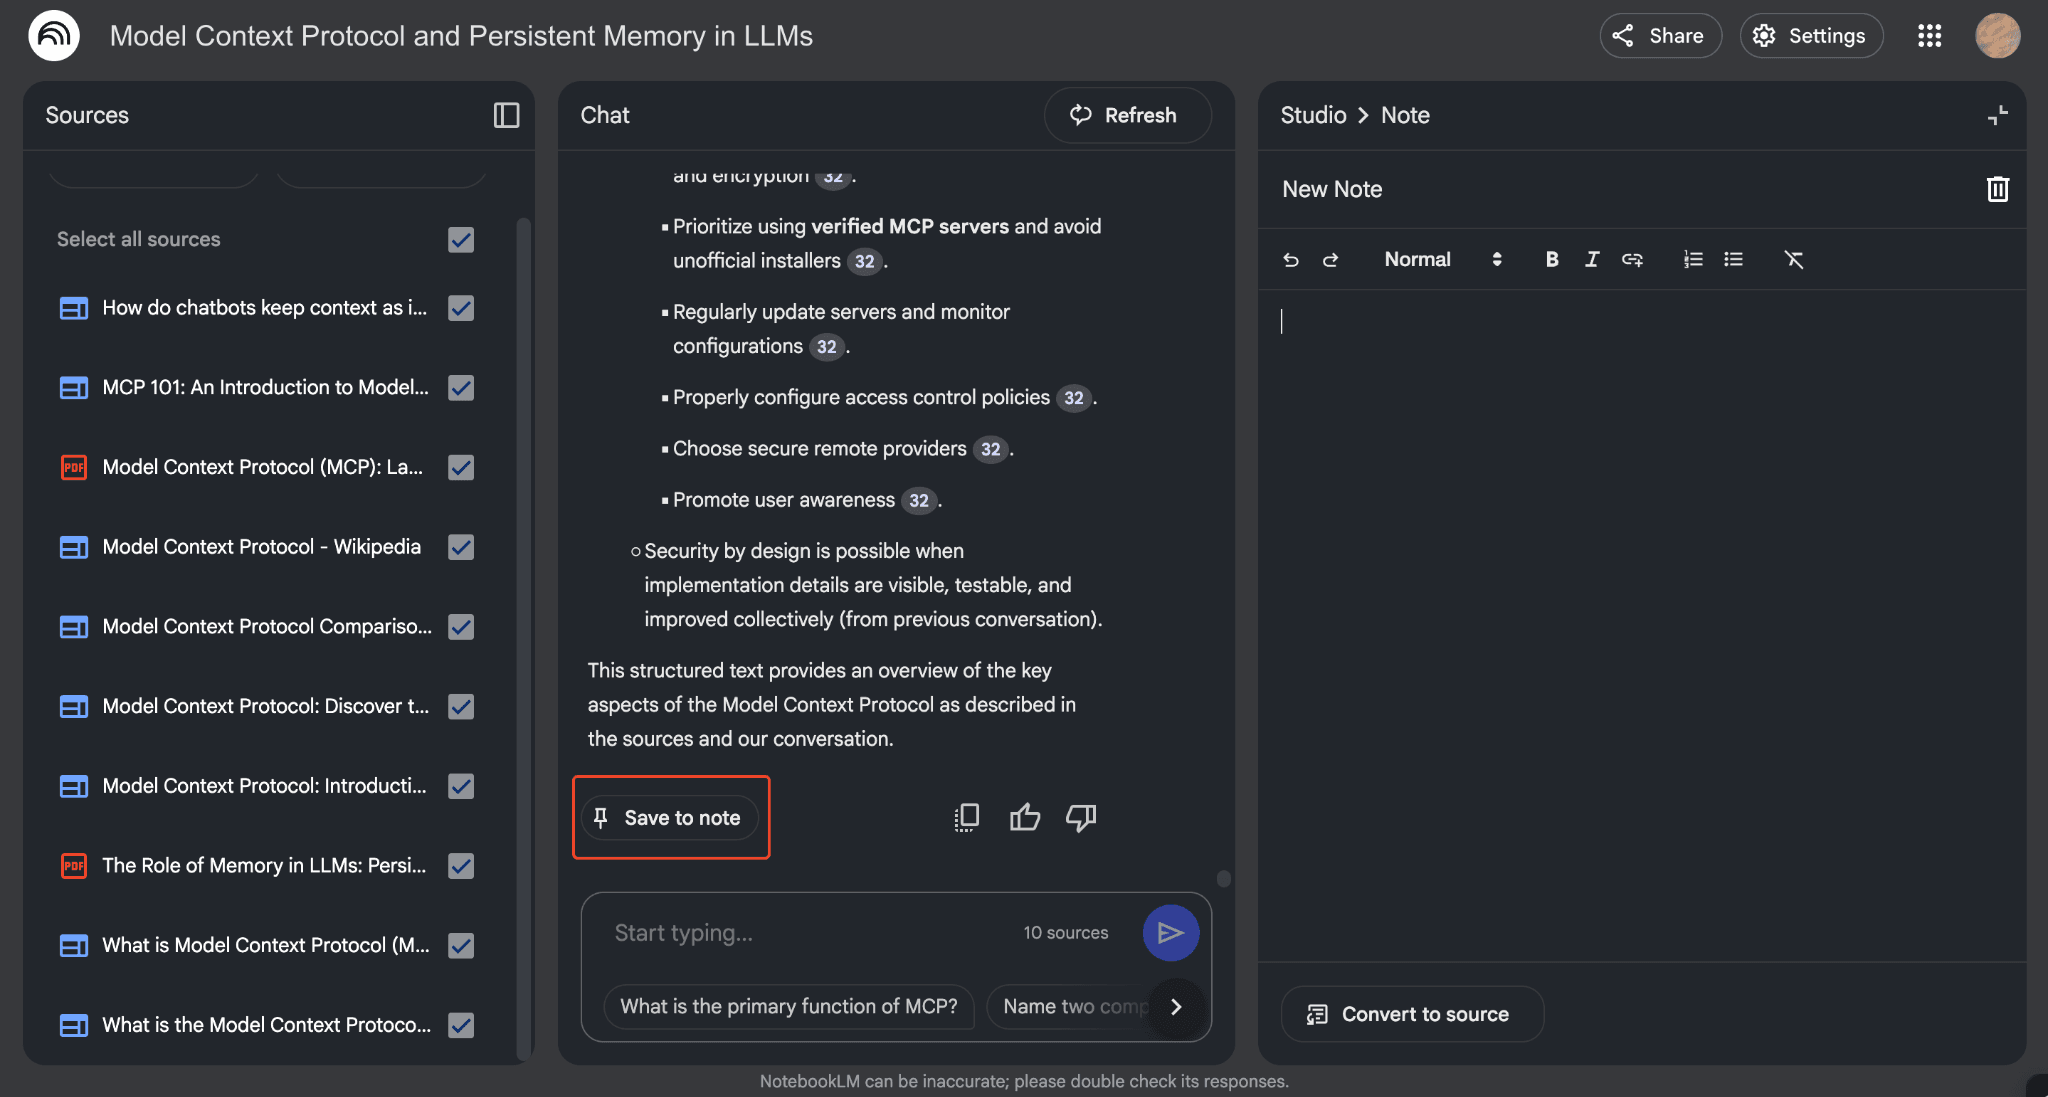Click Note breadcrumb item
2048x1097 pixels.
coord(1405,115)
